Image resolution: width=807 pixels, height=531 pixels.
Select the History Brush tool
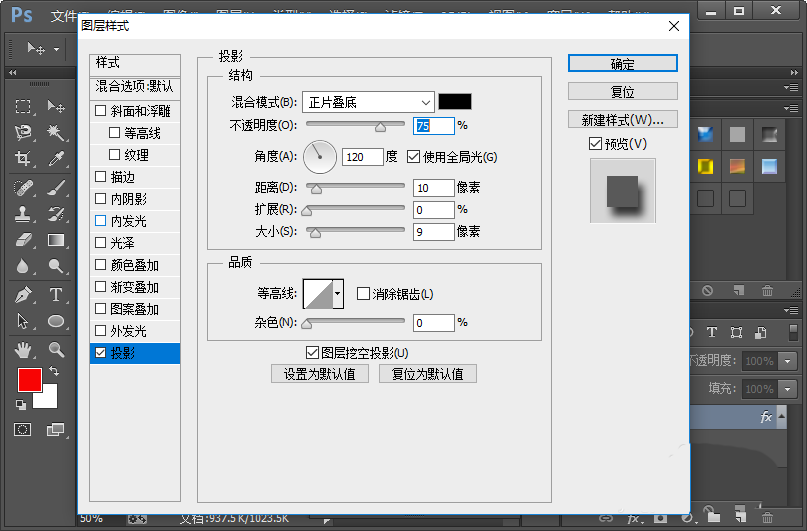pos(56,214)
